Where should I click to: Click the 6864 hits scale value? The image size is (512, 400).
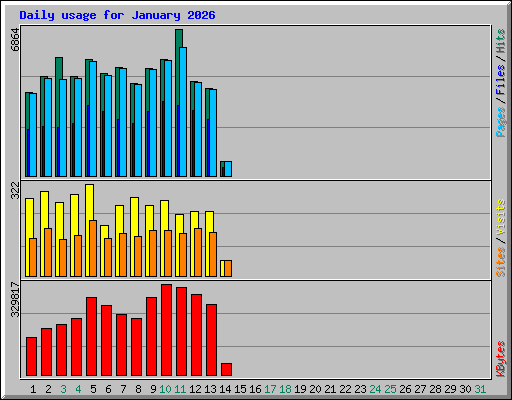(15, 40)
